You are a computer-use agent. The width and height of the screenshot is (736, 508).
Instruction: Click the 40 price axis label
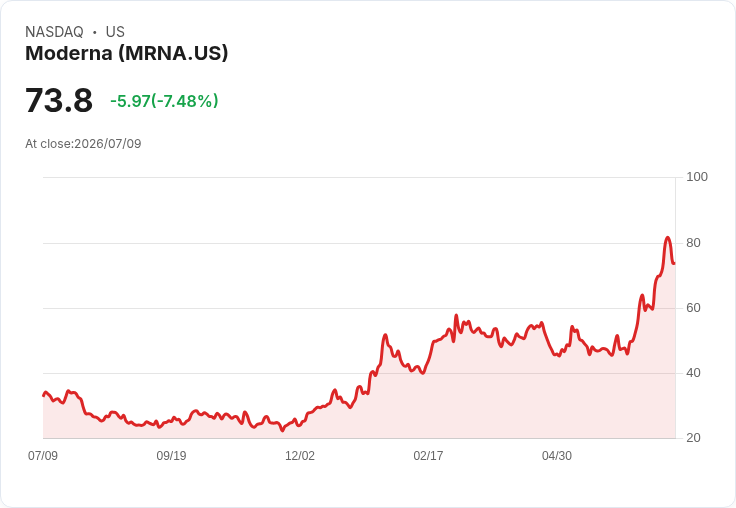(693, 373)
